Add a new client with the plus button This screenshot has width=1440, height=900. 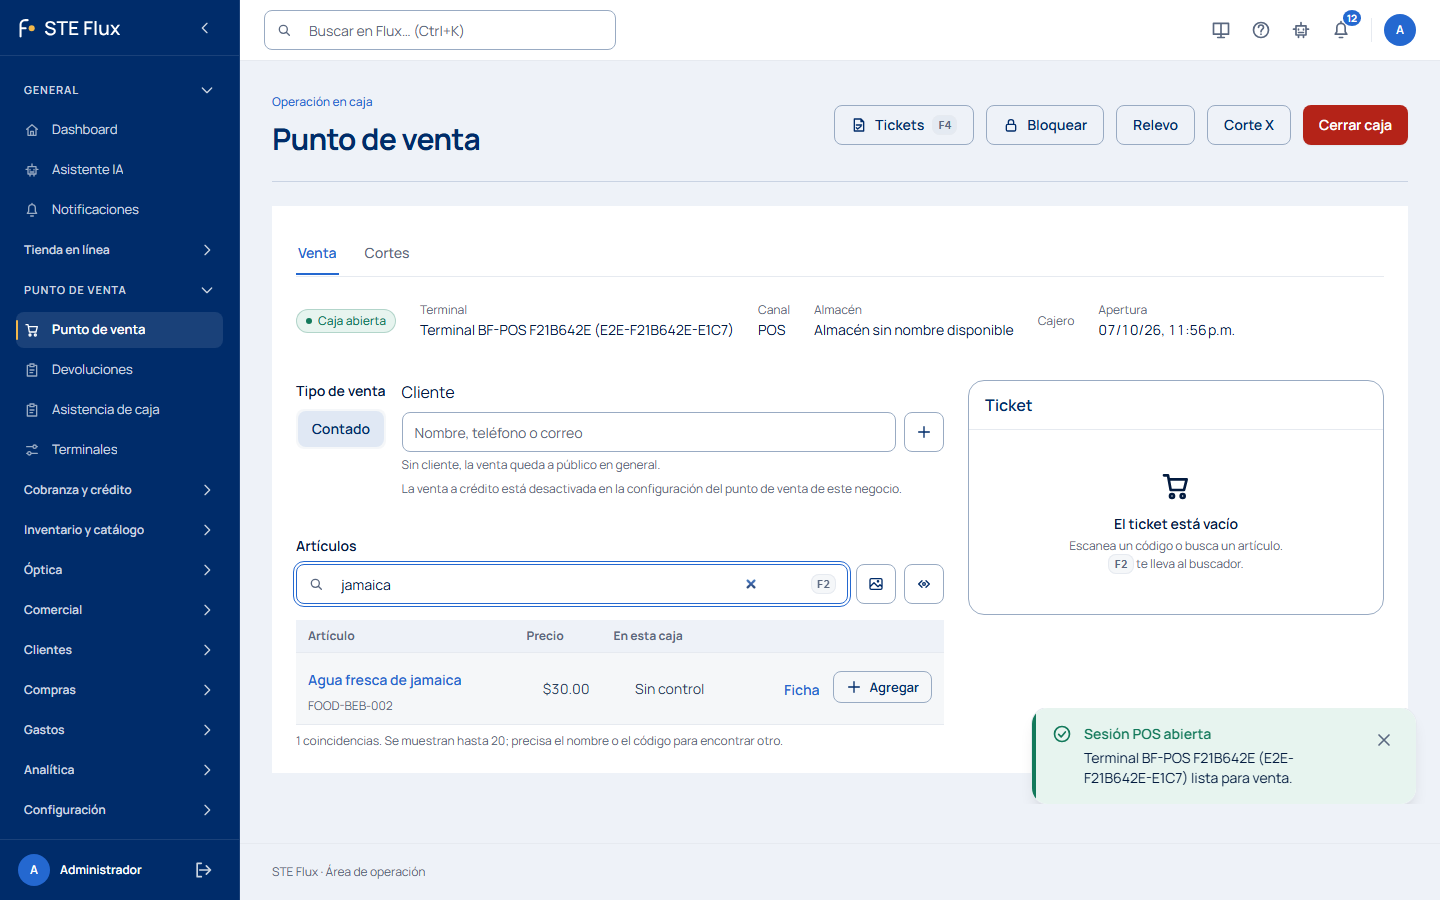924,432
